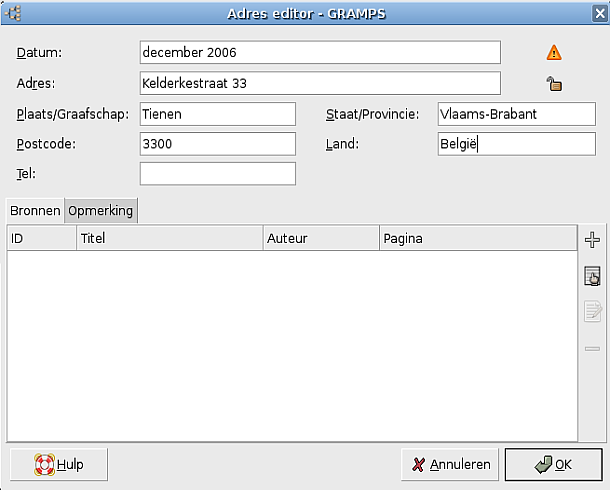This screenshot has width=610, height=490.
Task: Click into the Adres text field
Action: click(319, 83)
